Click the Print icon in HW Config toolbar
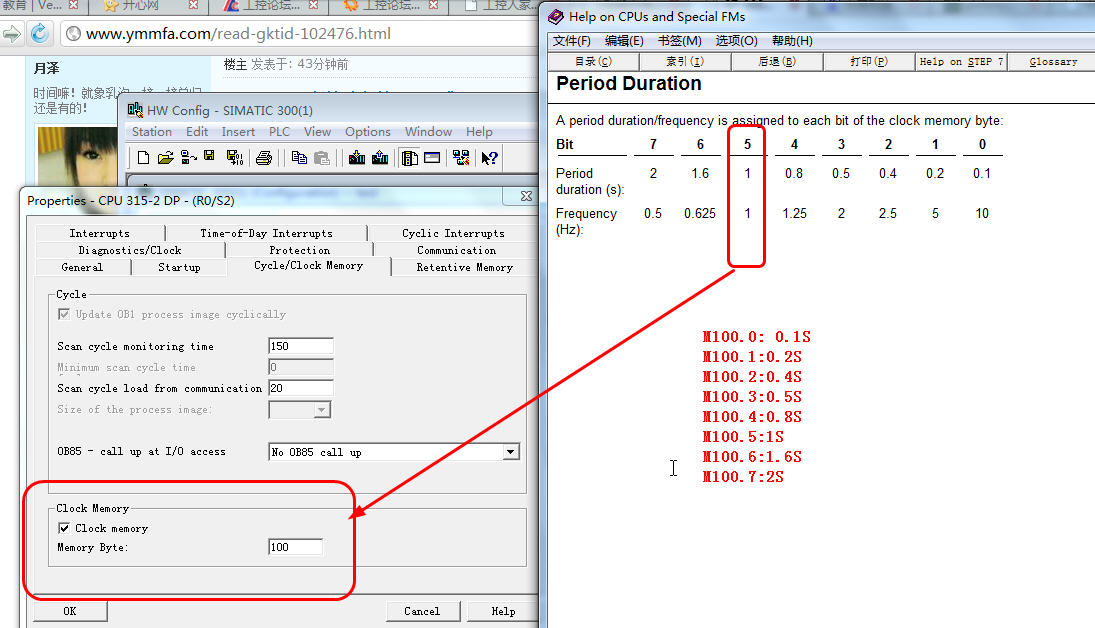The image size is (1095, 628). coord(264,157)
